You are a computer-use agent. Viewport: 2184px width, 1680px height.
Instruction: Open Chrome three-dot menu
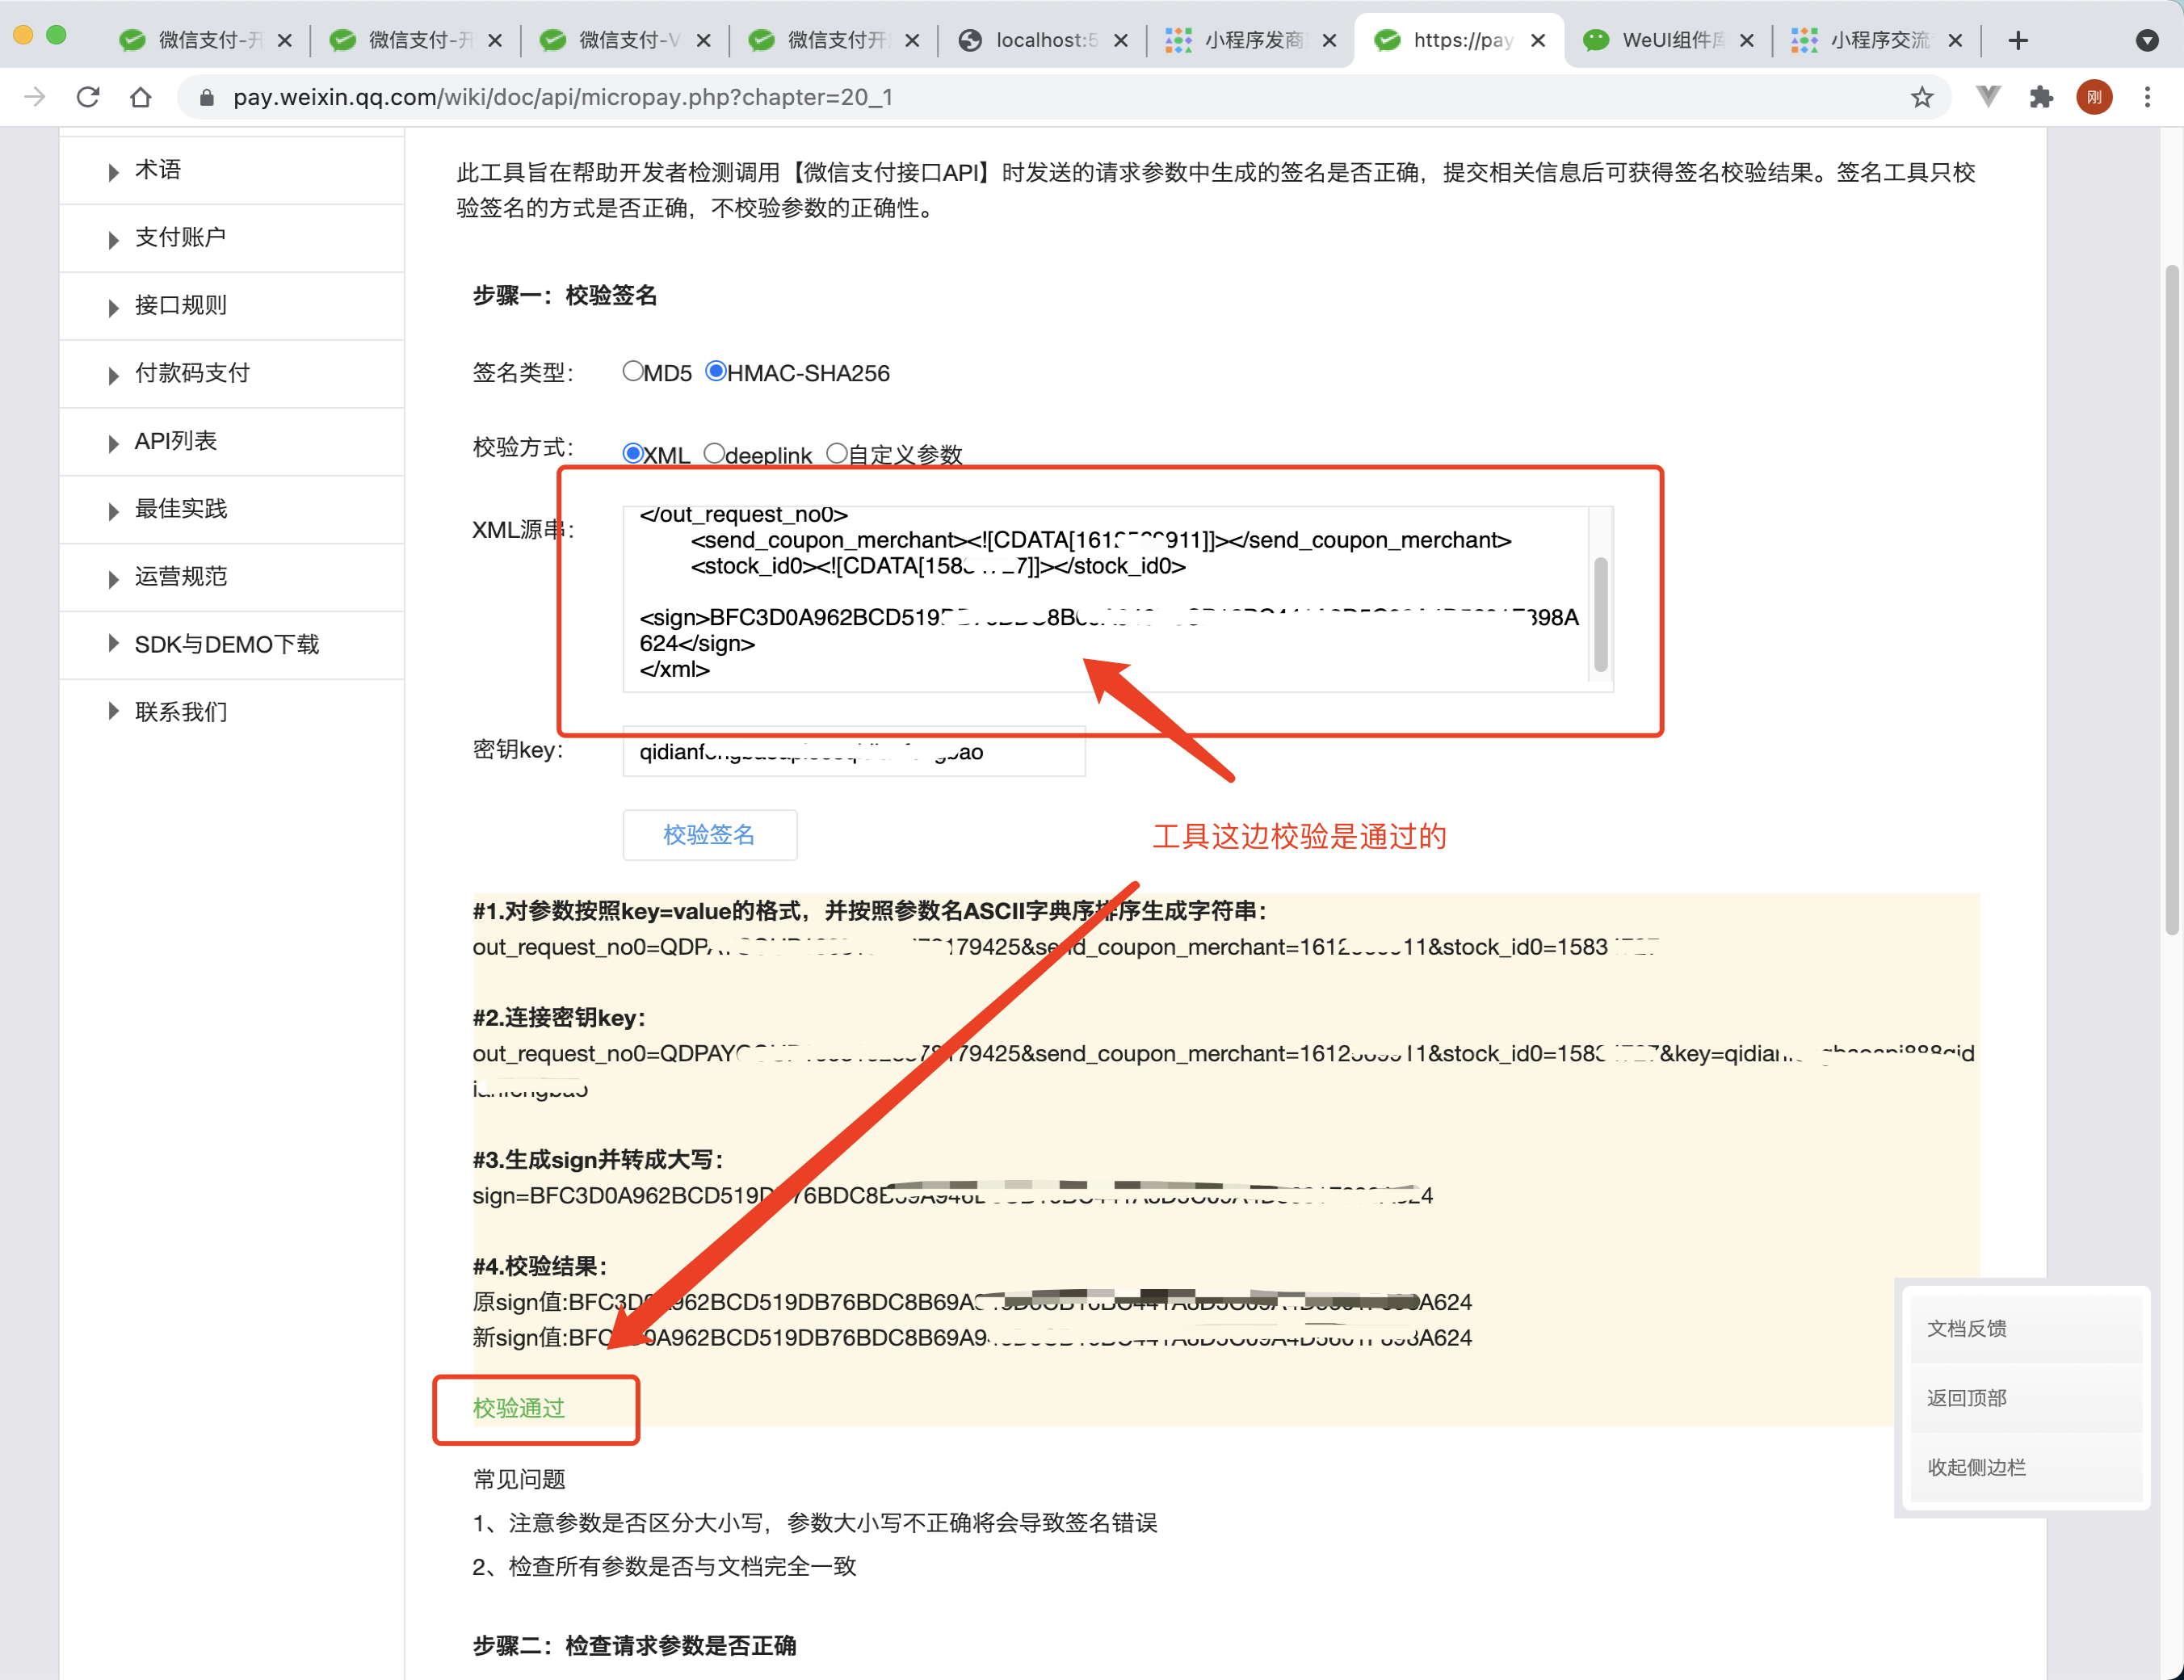click(2147, 97)
